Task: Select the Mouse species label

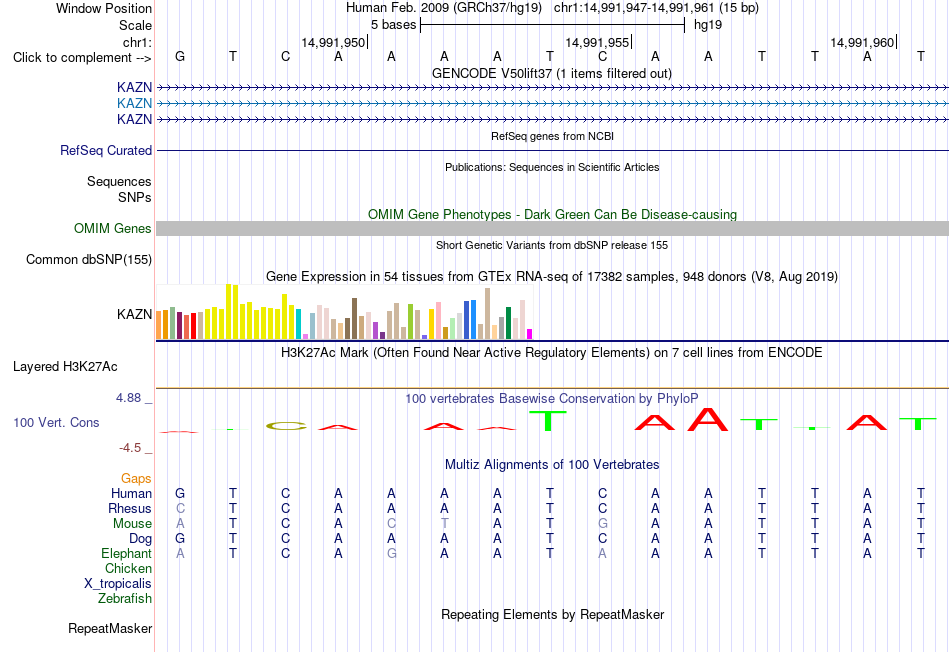Action: click(x=133, y=524)
